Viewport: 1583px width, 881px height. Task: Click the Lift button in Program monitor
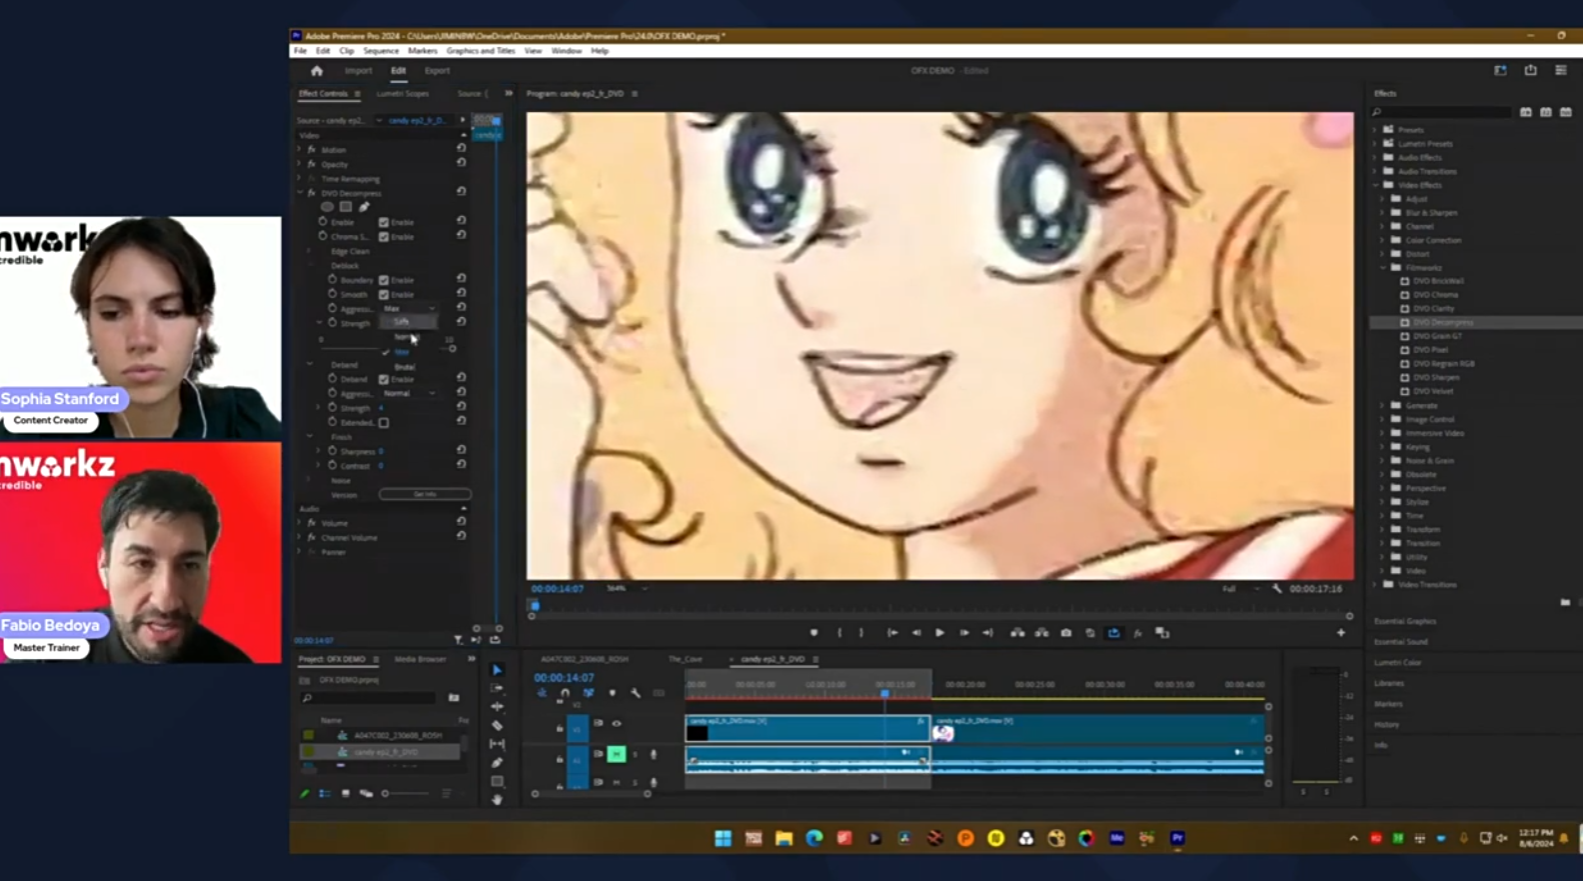[x=1017, y=633]
